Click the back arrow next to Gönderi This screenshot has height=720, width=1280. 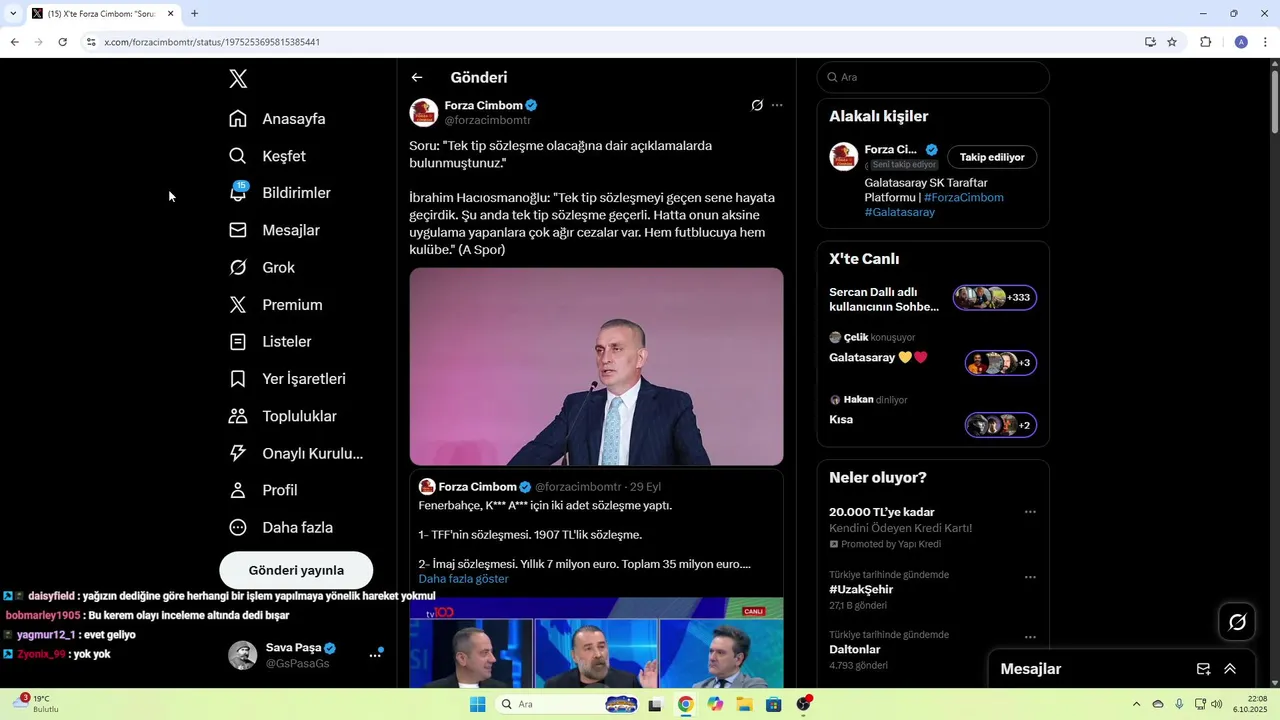(x=417, y=78)
